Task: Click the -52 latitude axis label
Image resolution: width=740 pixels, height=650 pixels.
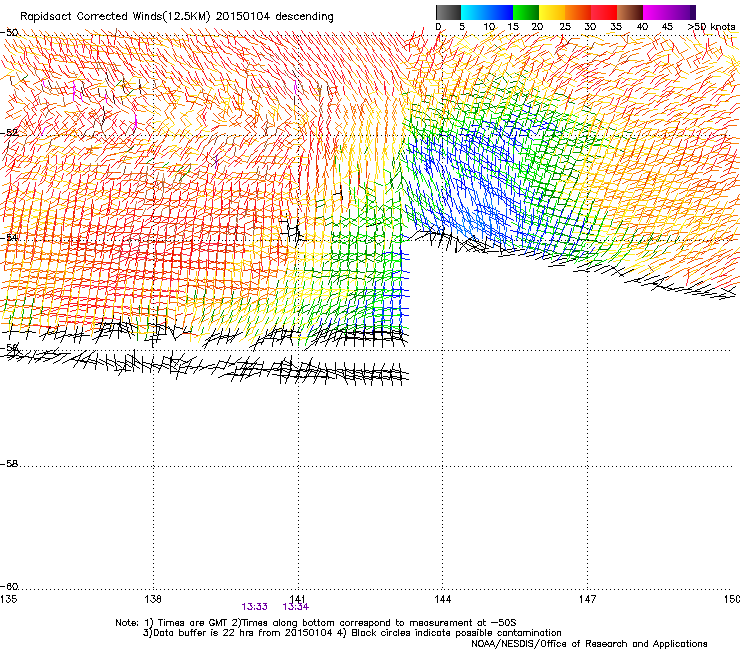Action: [9, 133]
